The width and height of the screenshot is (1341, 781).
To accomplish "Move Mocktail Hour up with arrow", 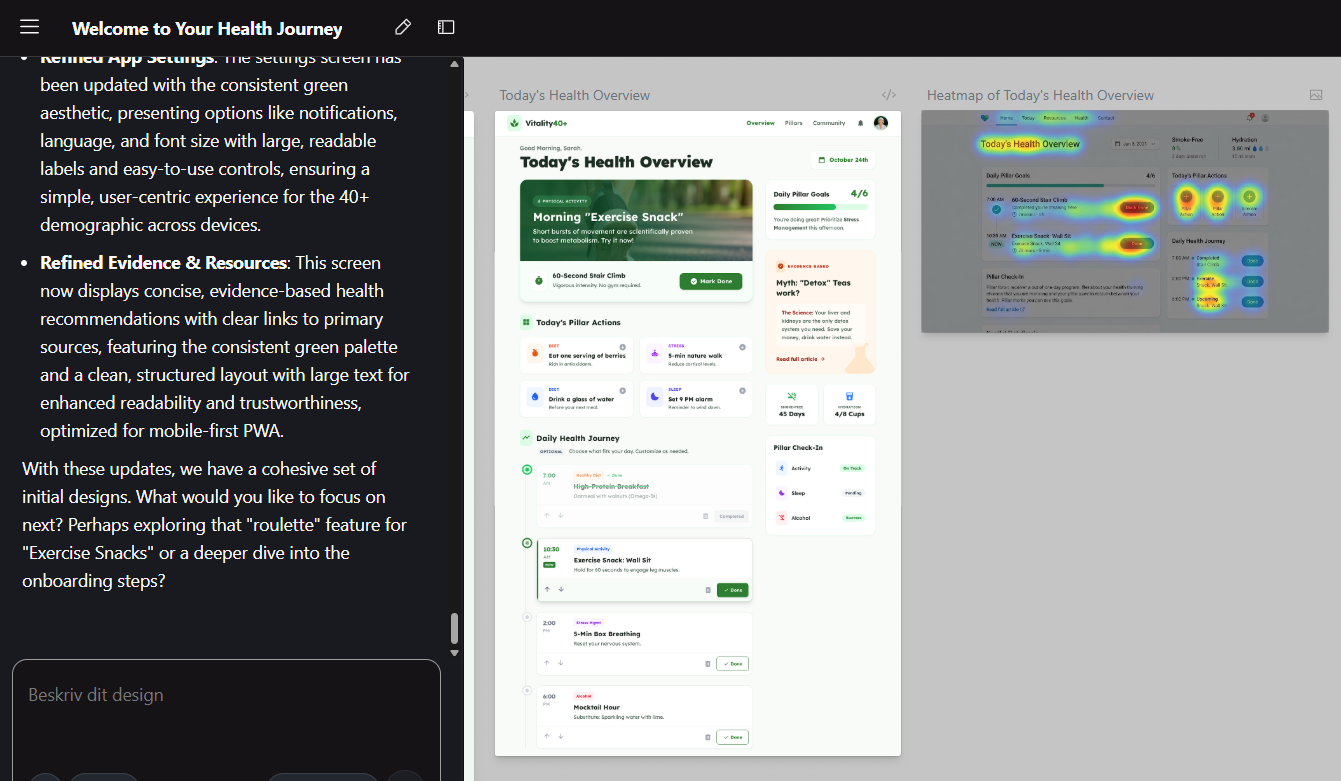I will [547, 737].
